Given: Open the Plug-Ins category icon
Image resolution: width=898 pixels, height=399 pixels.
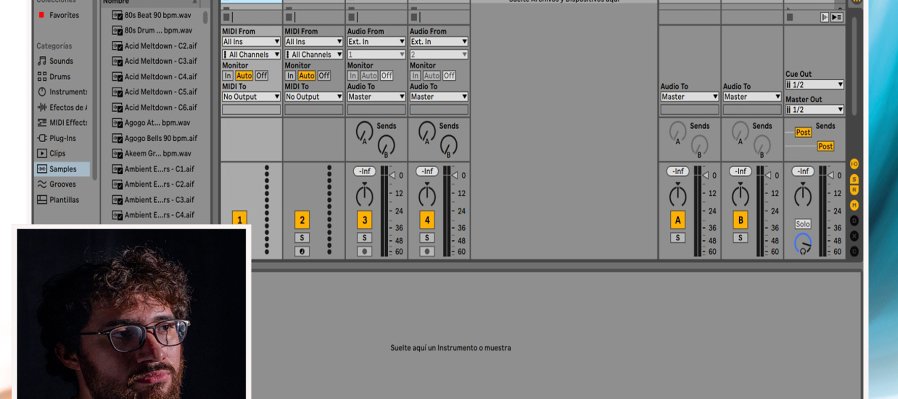Looking at the screenshot, I should (x=42, y=139).
